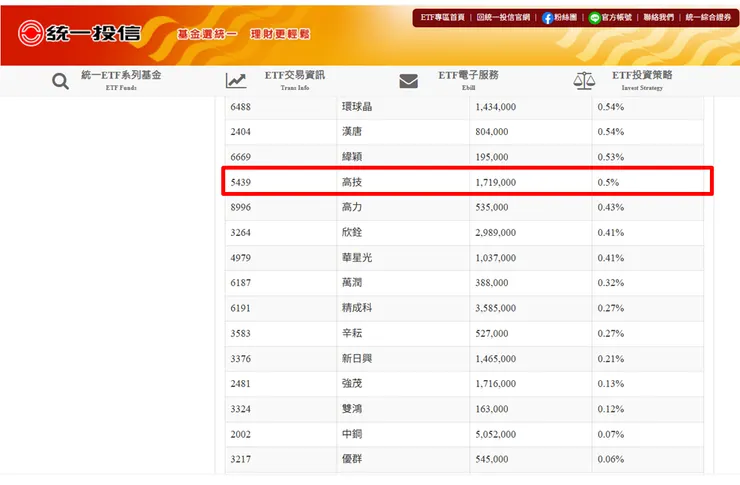Click the 統一投信 logo
The width and height of the screenshot is (740, 485).
(x=79, y=33)
